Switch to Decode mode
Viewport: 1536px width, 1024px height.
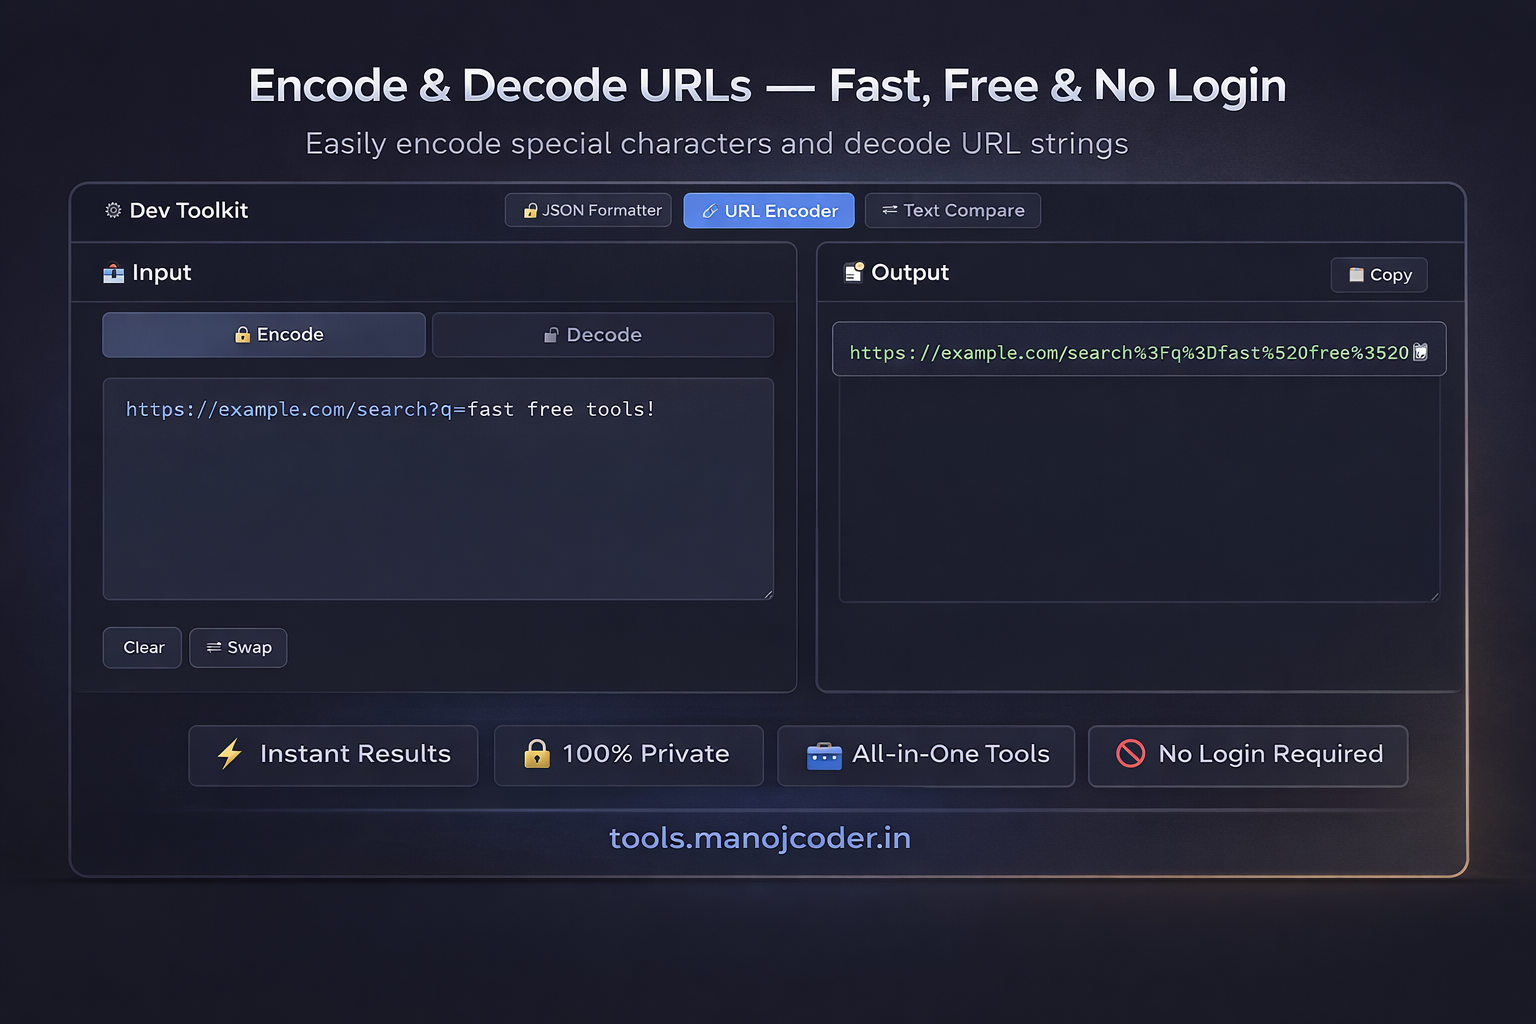coord(602,334)
